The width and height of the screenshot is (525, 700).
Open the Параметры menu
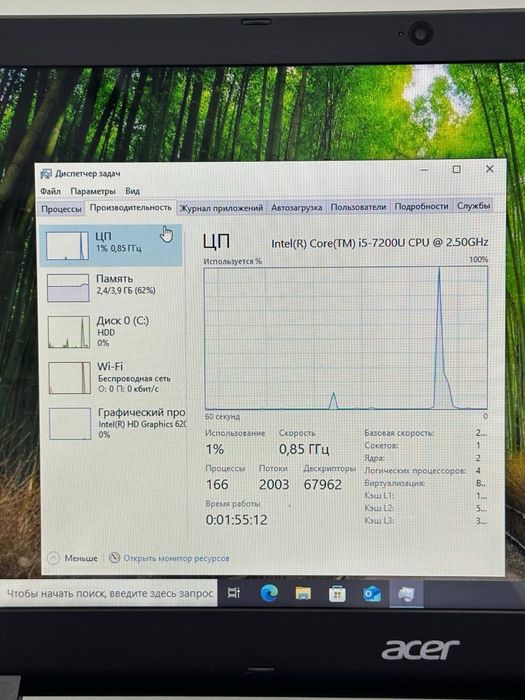tap(93, 191)
